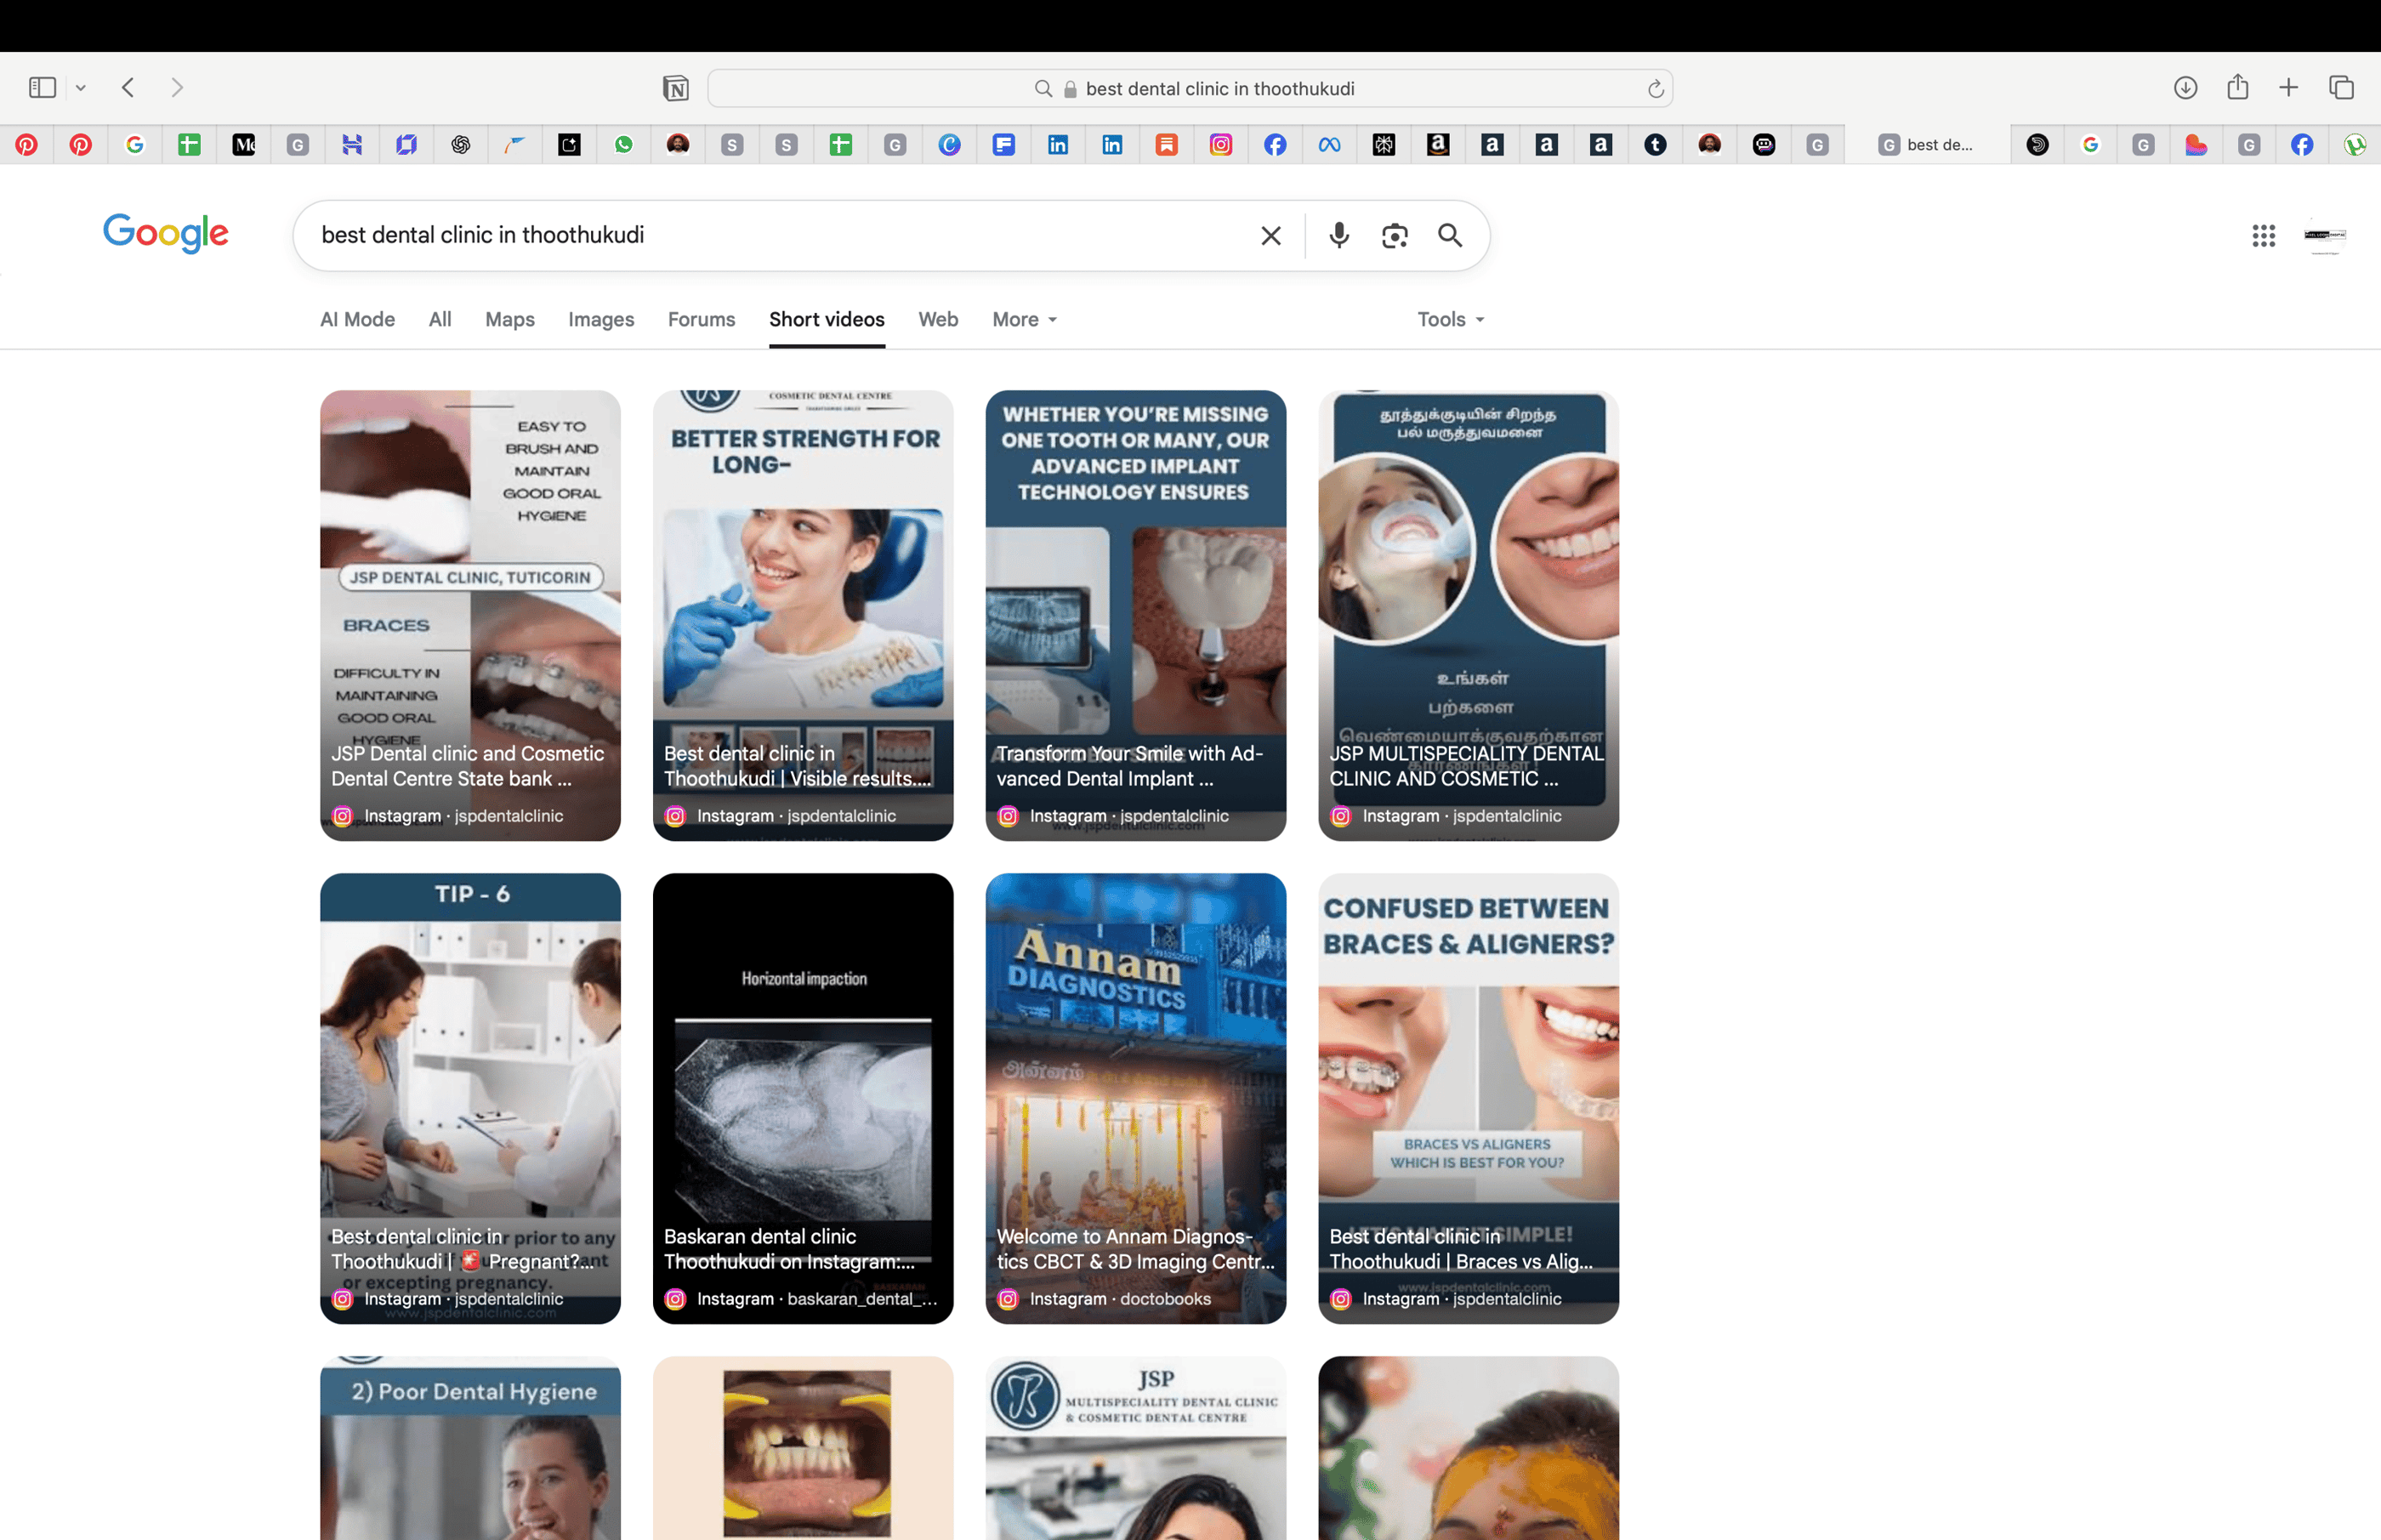
Task: Open the share sheet icon
Action: tap(2237, 88)
